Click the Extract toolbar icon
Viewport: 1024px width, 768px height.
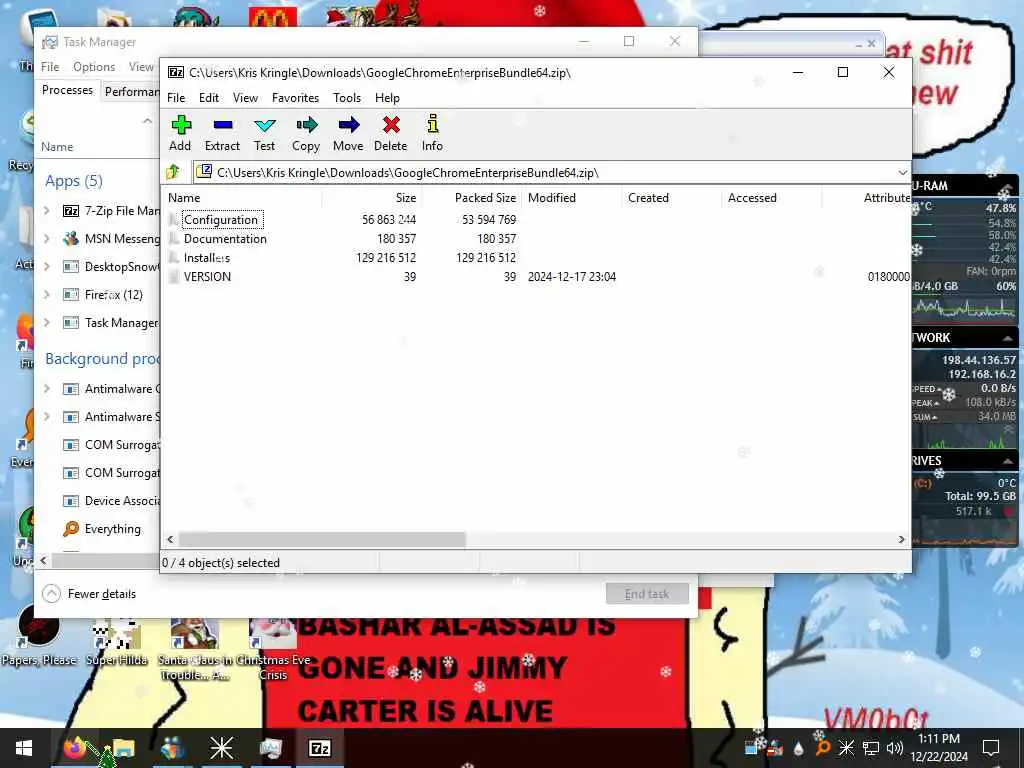point(222,133)
